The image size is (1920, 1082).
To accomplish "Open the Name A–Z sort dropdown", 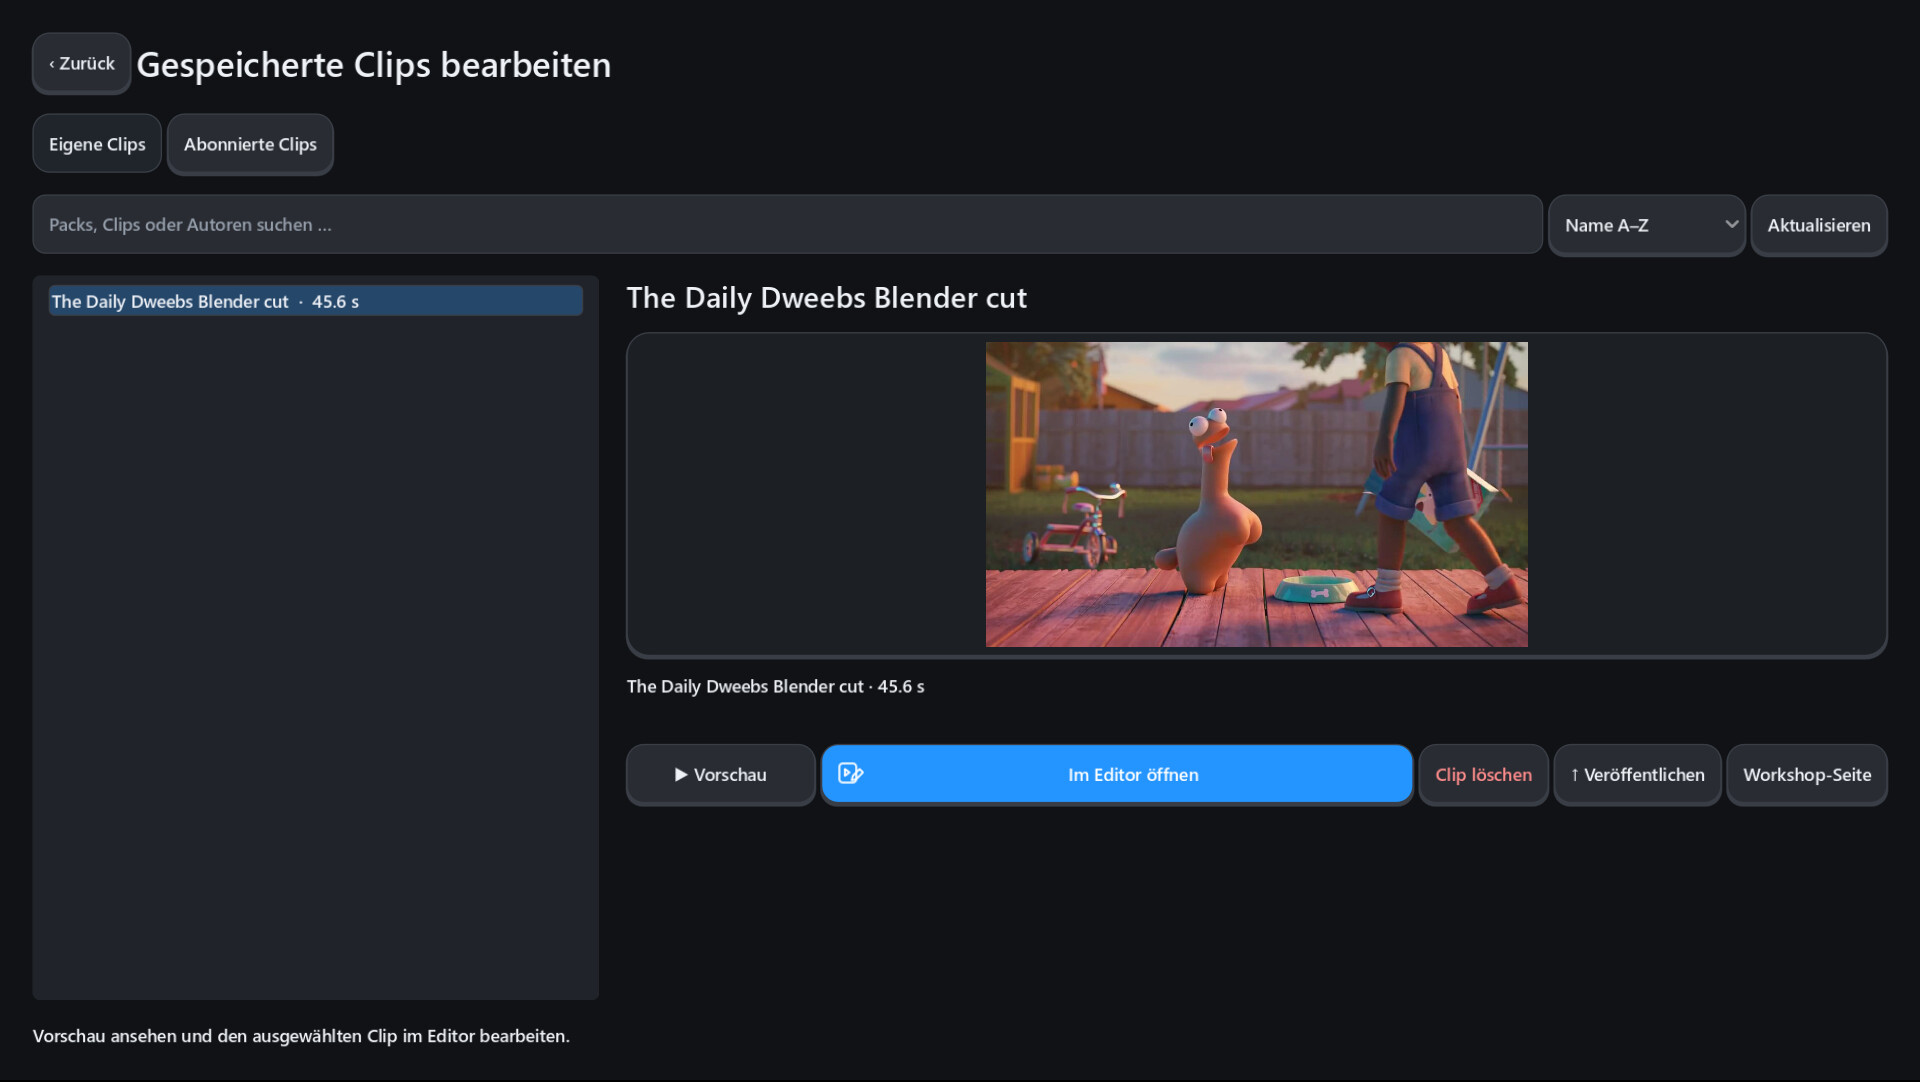I will point(1646,225).
